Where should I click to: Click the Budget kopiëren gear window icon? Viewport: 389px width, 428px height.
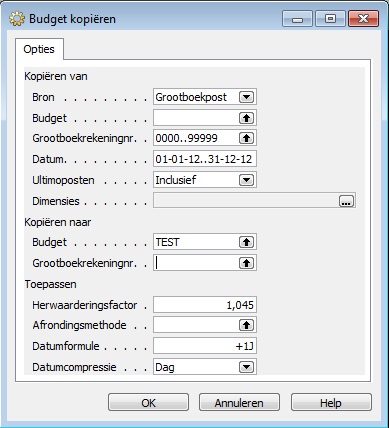click(x=17, y=19)
